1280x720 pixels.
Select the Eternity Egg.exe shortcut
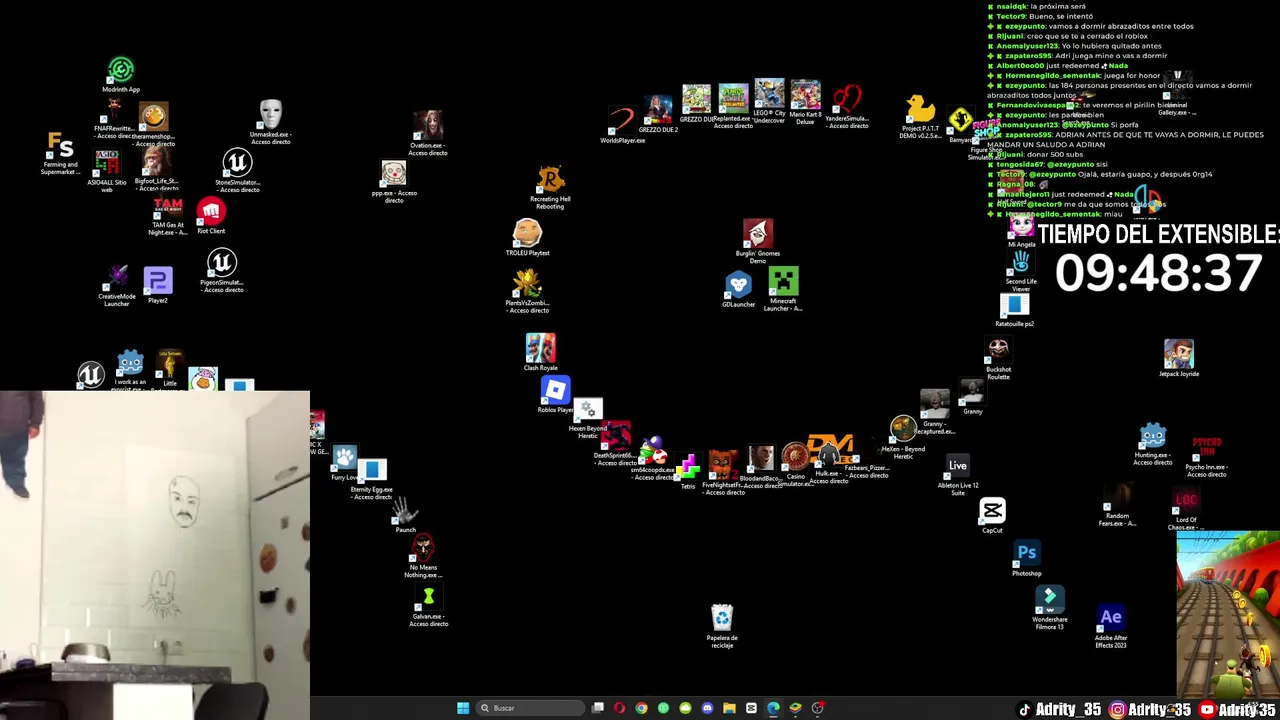tap(371, 478)
